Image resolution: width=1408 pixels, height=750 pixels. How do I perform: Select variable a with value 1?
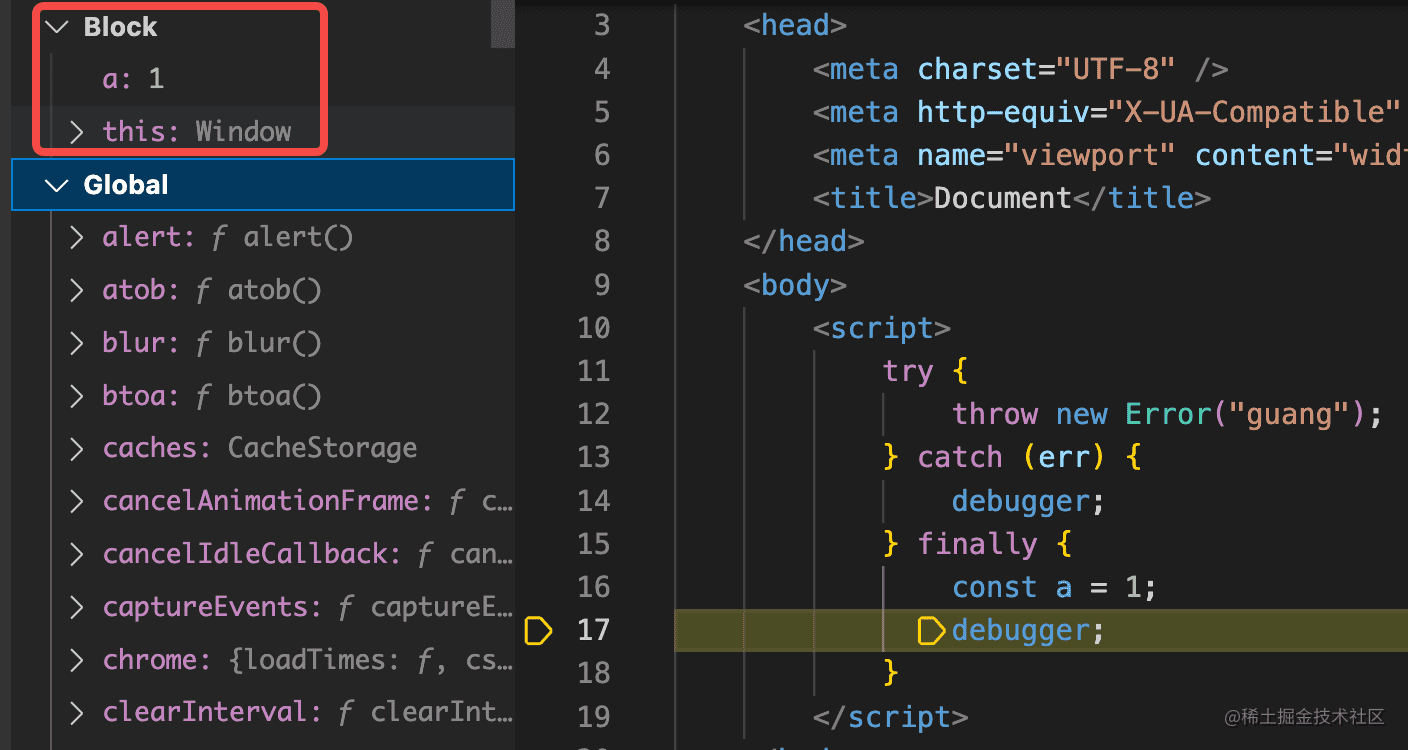click(133, 79)
